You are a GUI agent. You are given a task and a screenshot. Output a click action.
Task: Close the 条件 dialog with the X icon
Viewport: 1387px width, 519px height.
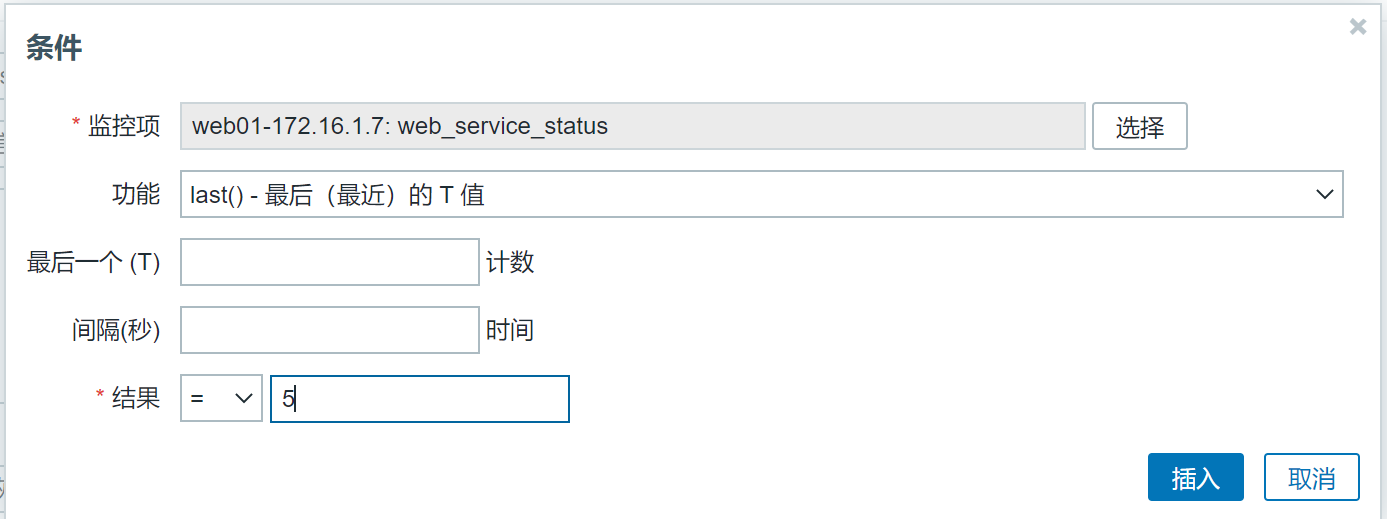(x=1357, y=28)
